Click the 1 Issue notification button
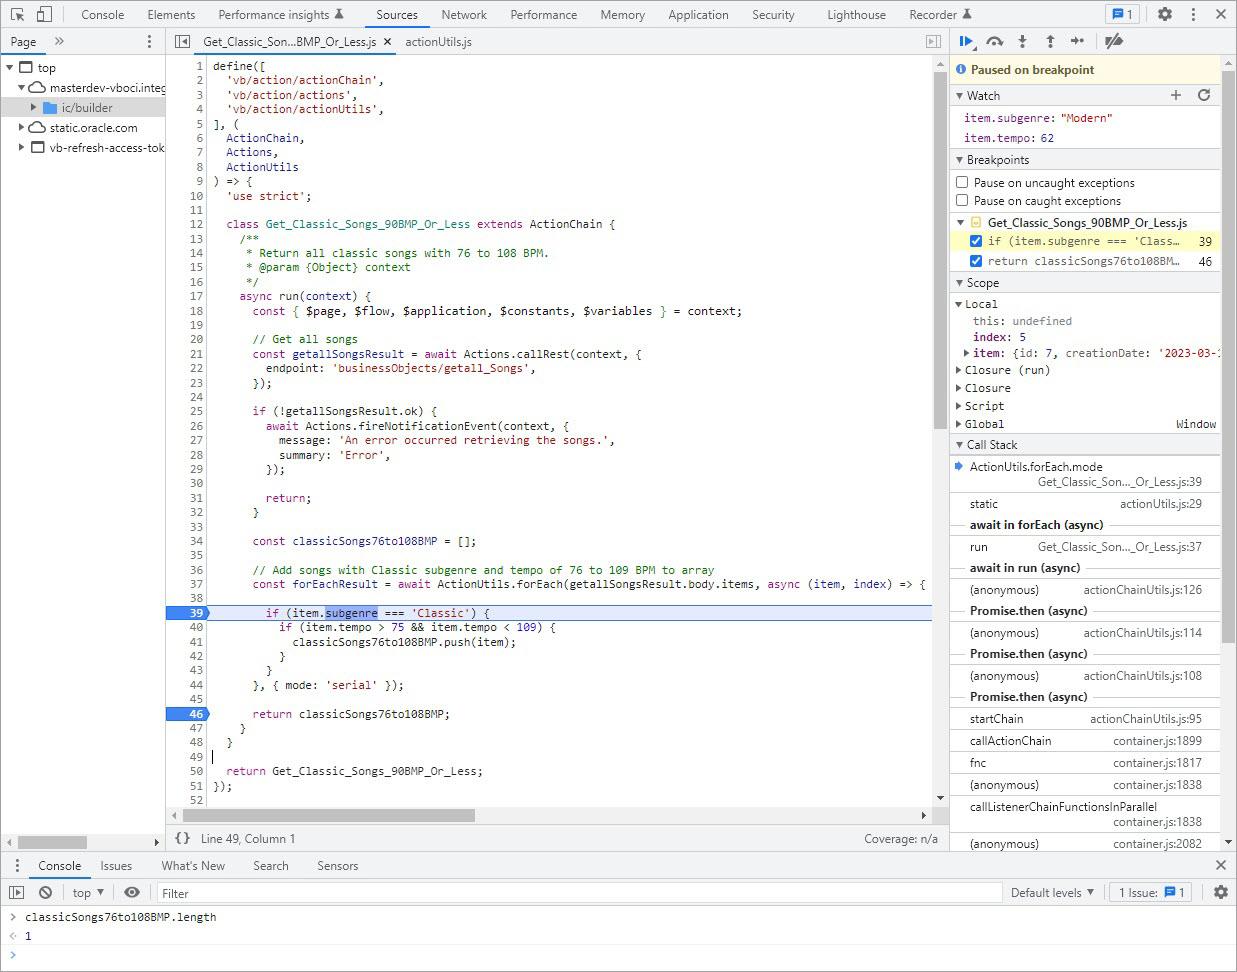Image resolution: width=1237 pixels, height=972 pixels. (1149, 892)
